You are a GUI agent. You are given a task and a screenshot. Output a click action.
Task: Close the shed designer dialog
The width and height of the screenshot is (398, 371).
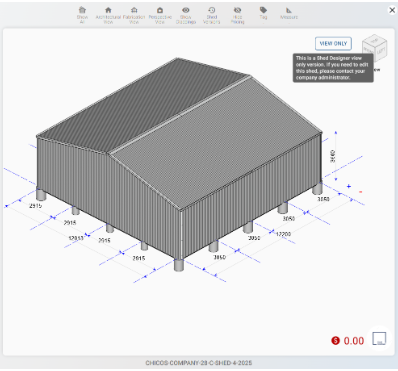[x=392, y=10]
